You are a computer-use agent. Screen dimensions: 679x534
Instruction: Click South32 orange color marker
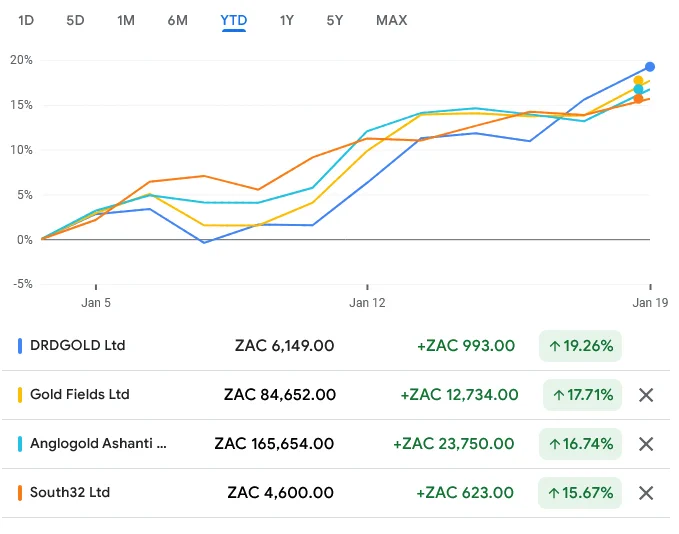click(20, 492)
